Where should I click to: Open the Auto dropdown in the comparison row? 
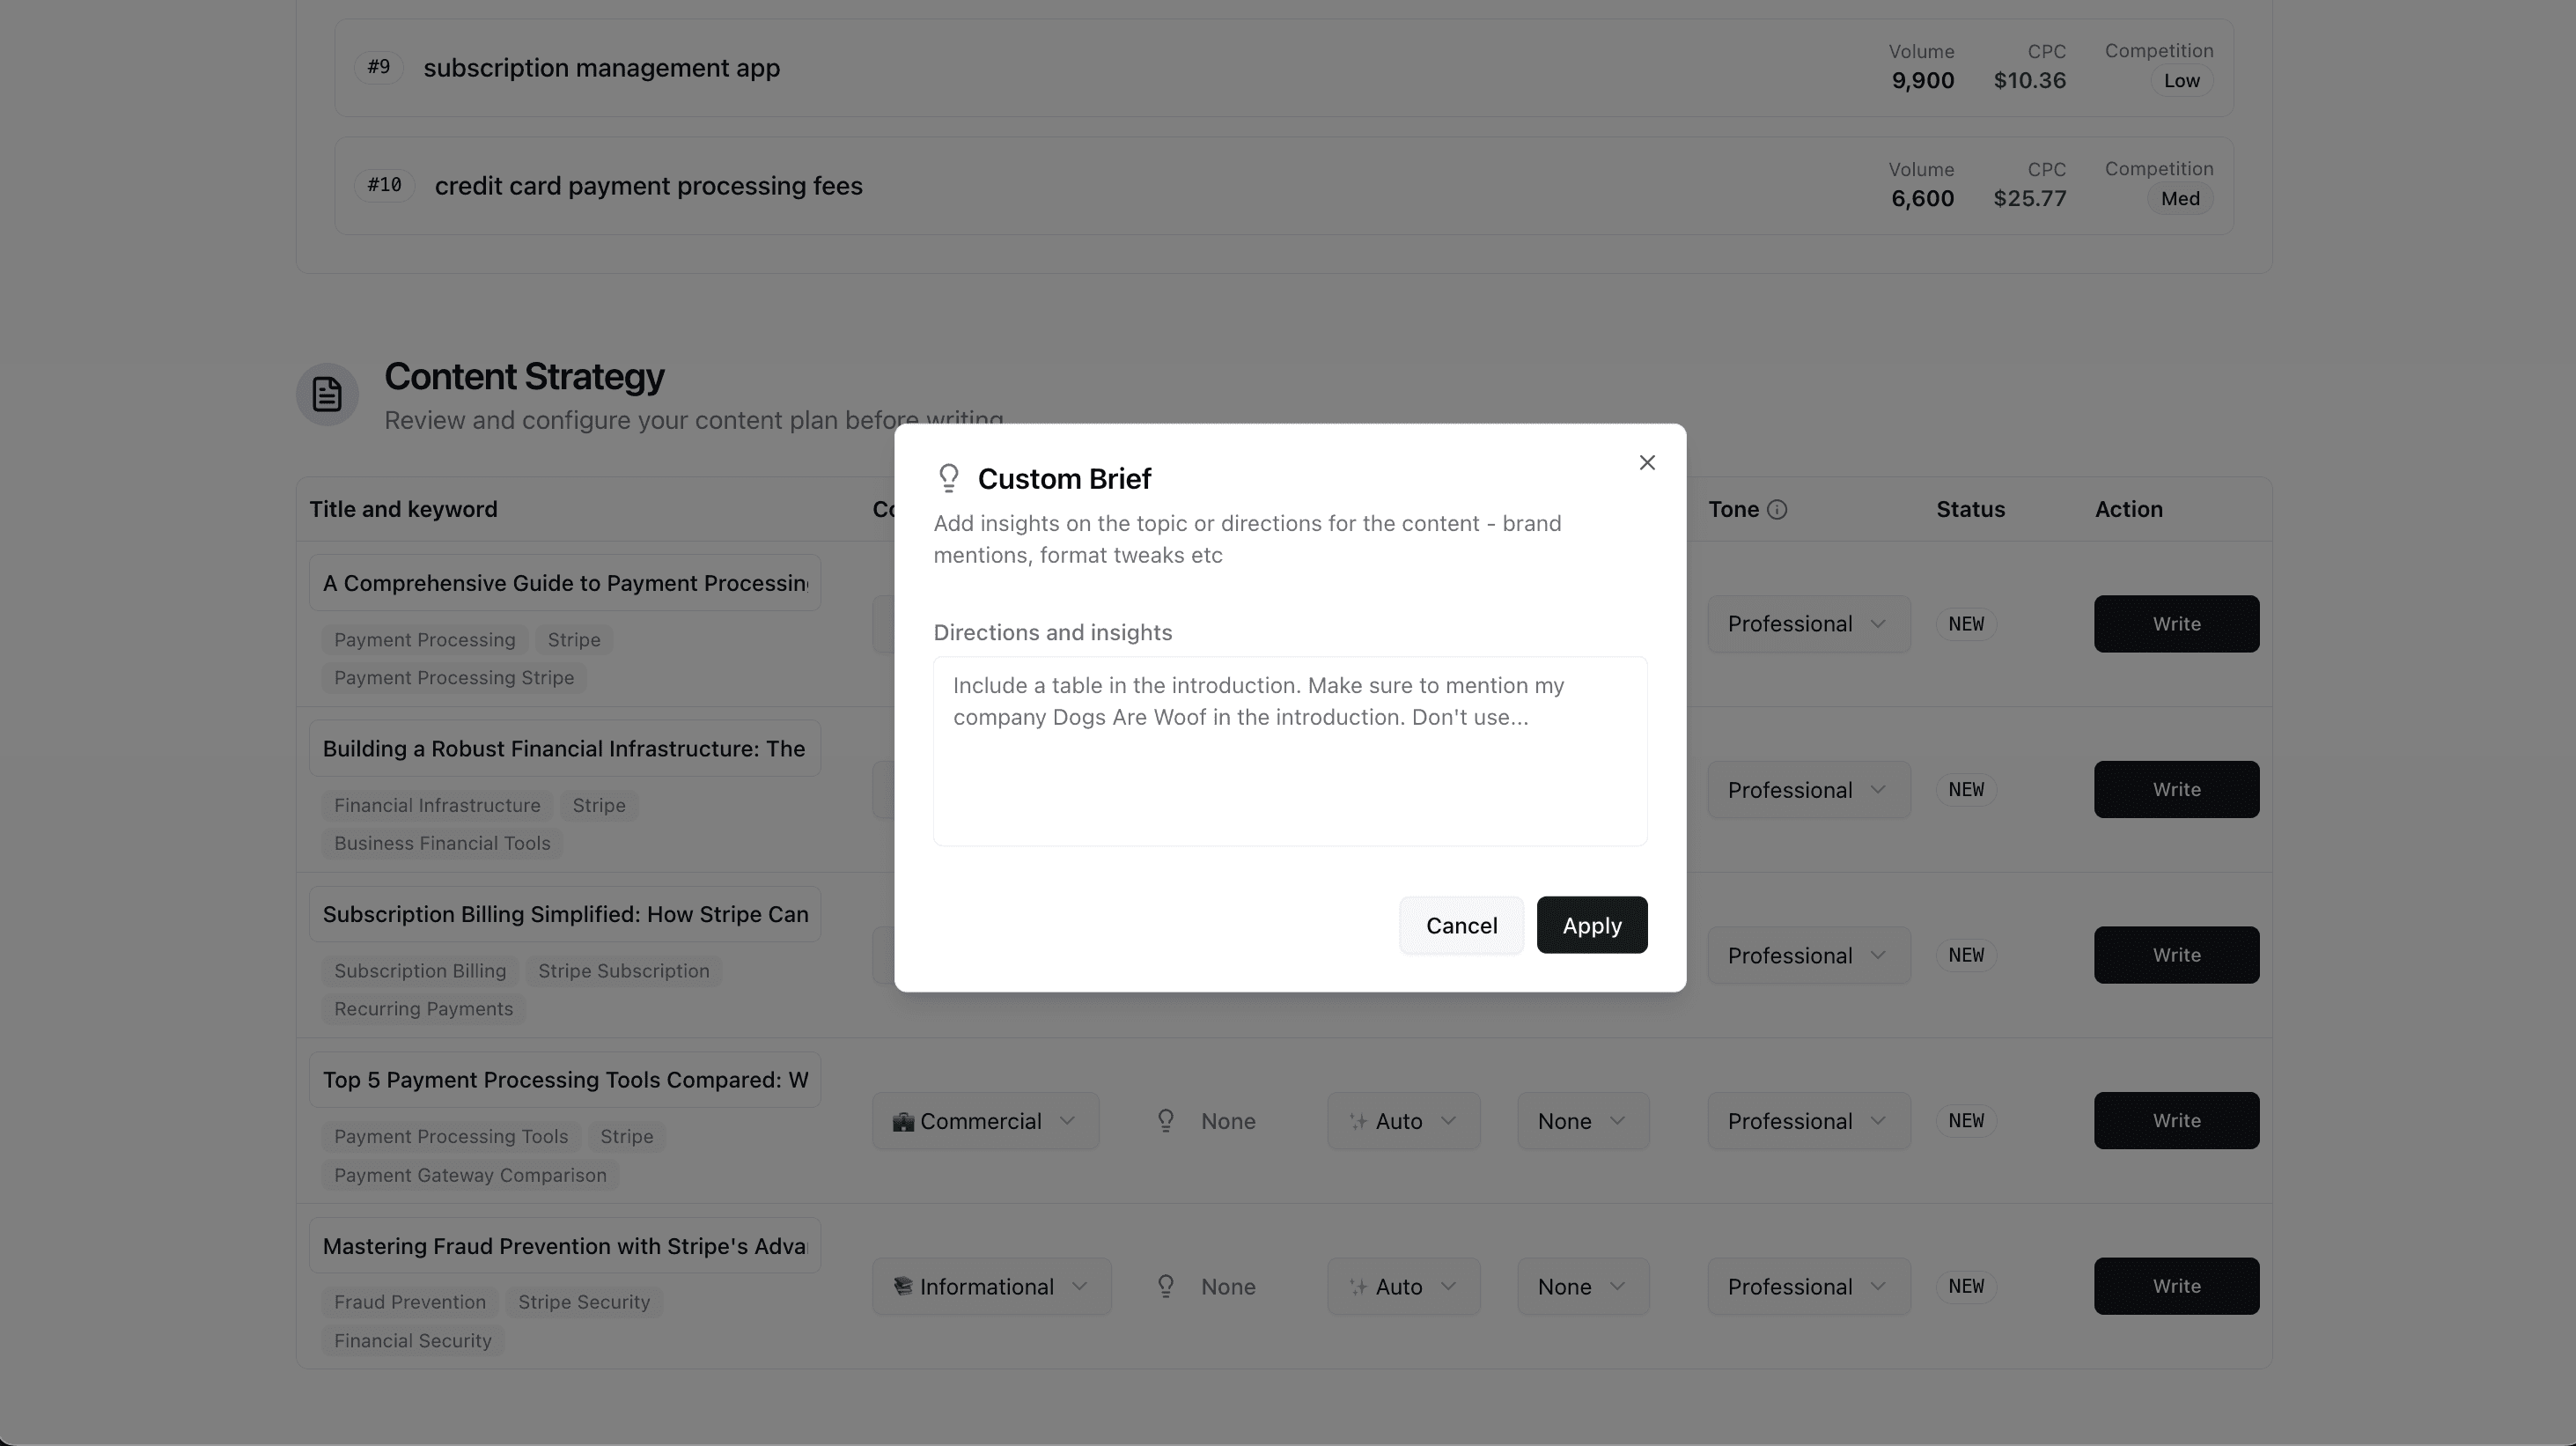(1404, 1121)
